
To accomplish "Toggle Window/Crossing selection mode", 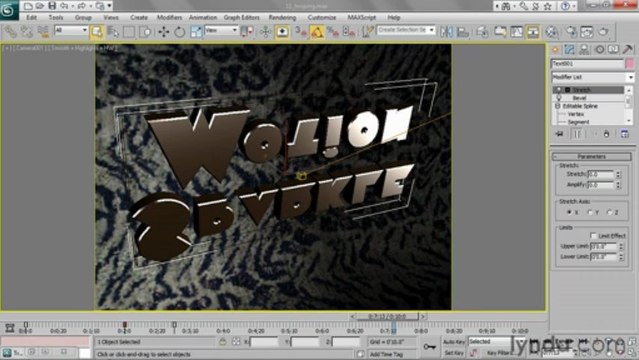I will (145, 32).
